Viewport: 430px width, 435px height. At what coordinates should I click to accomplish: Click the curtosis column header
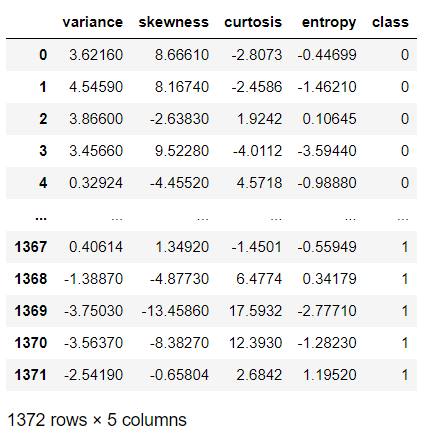[253, 22]
